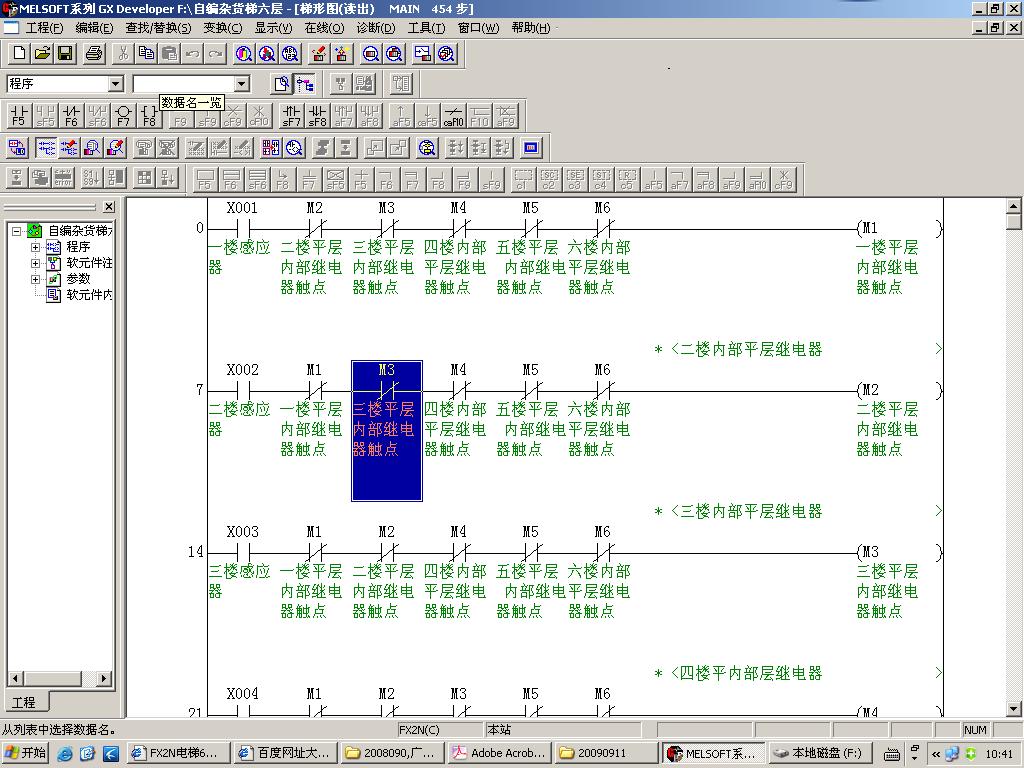The height and width of the screenshot is (768, 1024).
Task: Insert application instruction F8 bracket icon
Action: pyautogui.click(x=149, y=116)
